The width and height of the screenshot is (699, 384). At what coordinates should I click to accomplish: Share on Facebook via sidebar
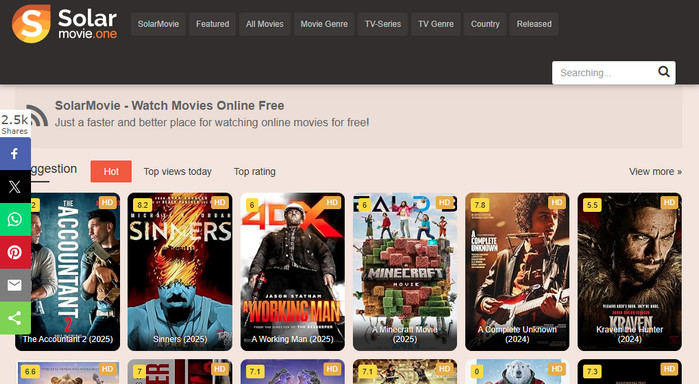point(15,154)
